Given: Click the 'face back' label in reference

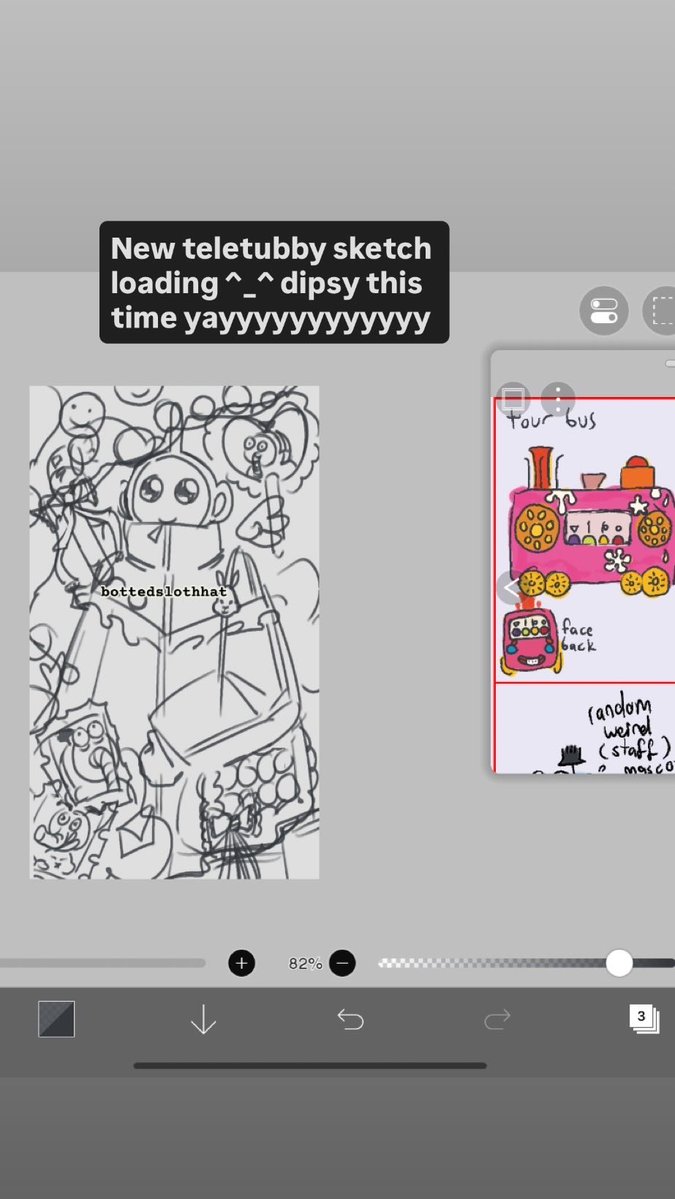Looking at the screenshot, I should coord(578,637).
